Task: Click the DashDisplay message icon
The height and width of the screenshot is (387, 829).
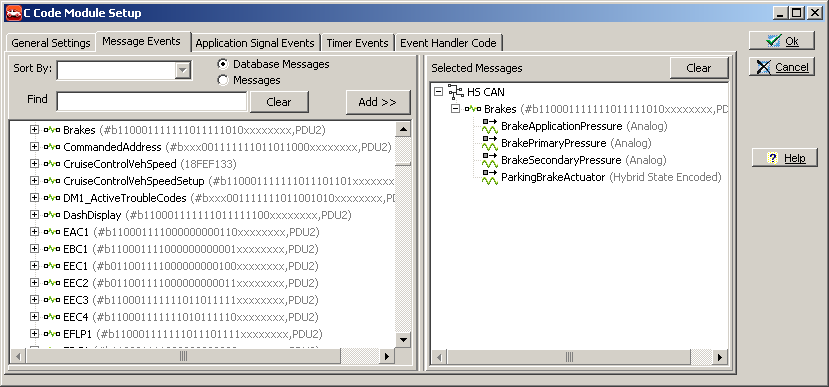Action: click(x=52, y=215)
